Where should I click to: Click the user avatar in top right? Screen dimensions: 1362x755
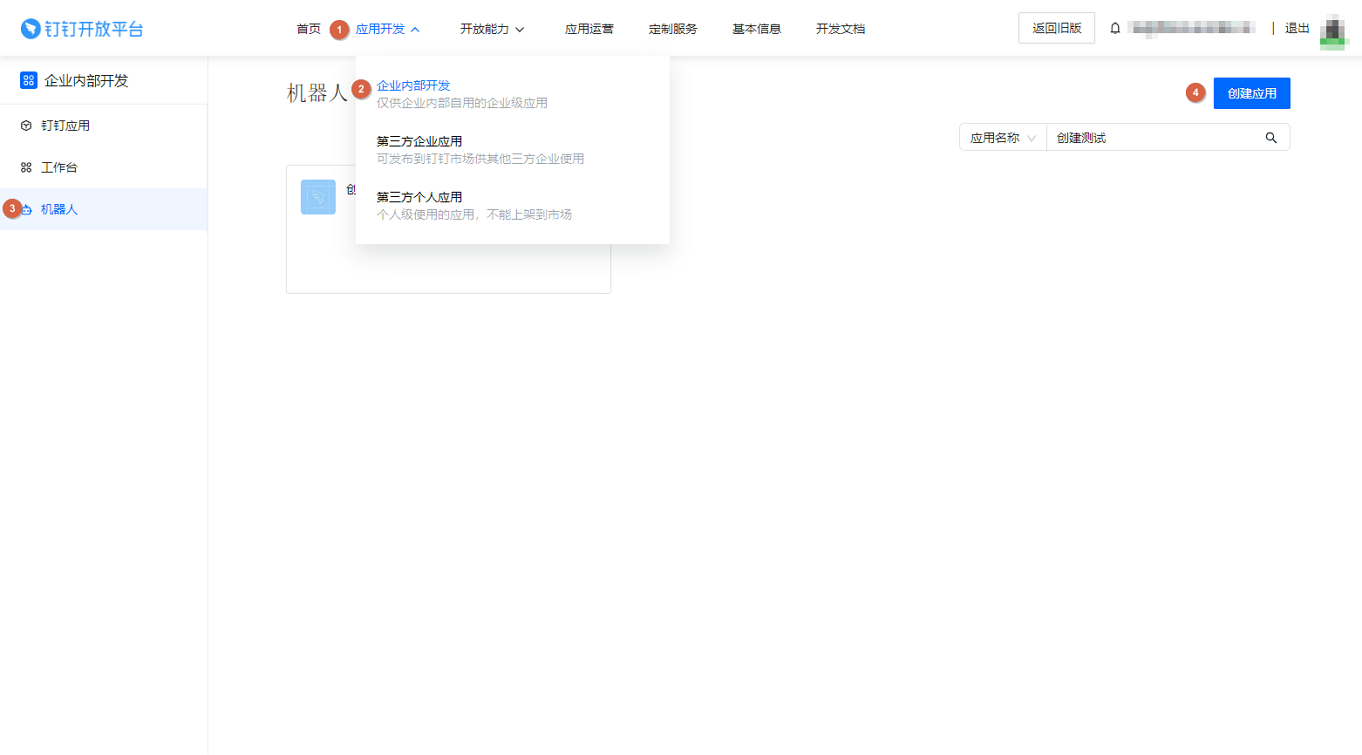pyautogui.click(x=1331, y=30)
